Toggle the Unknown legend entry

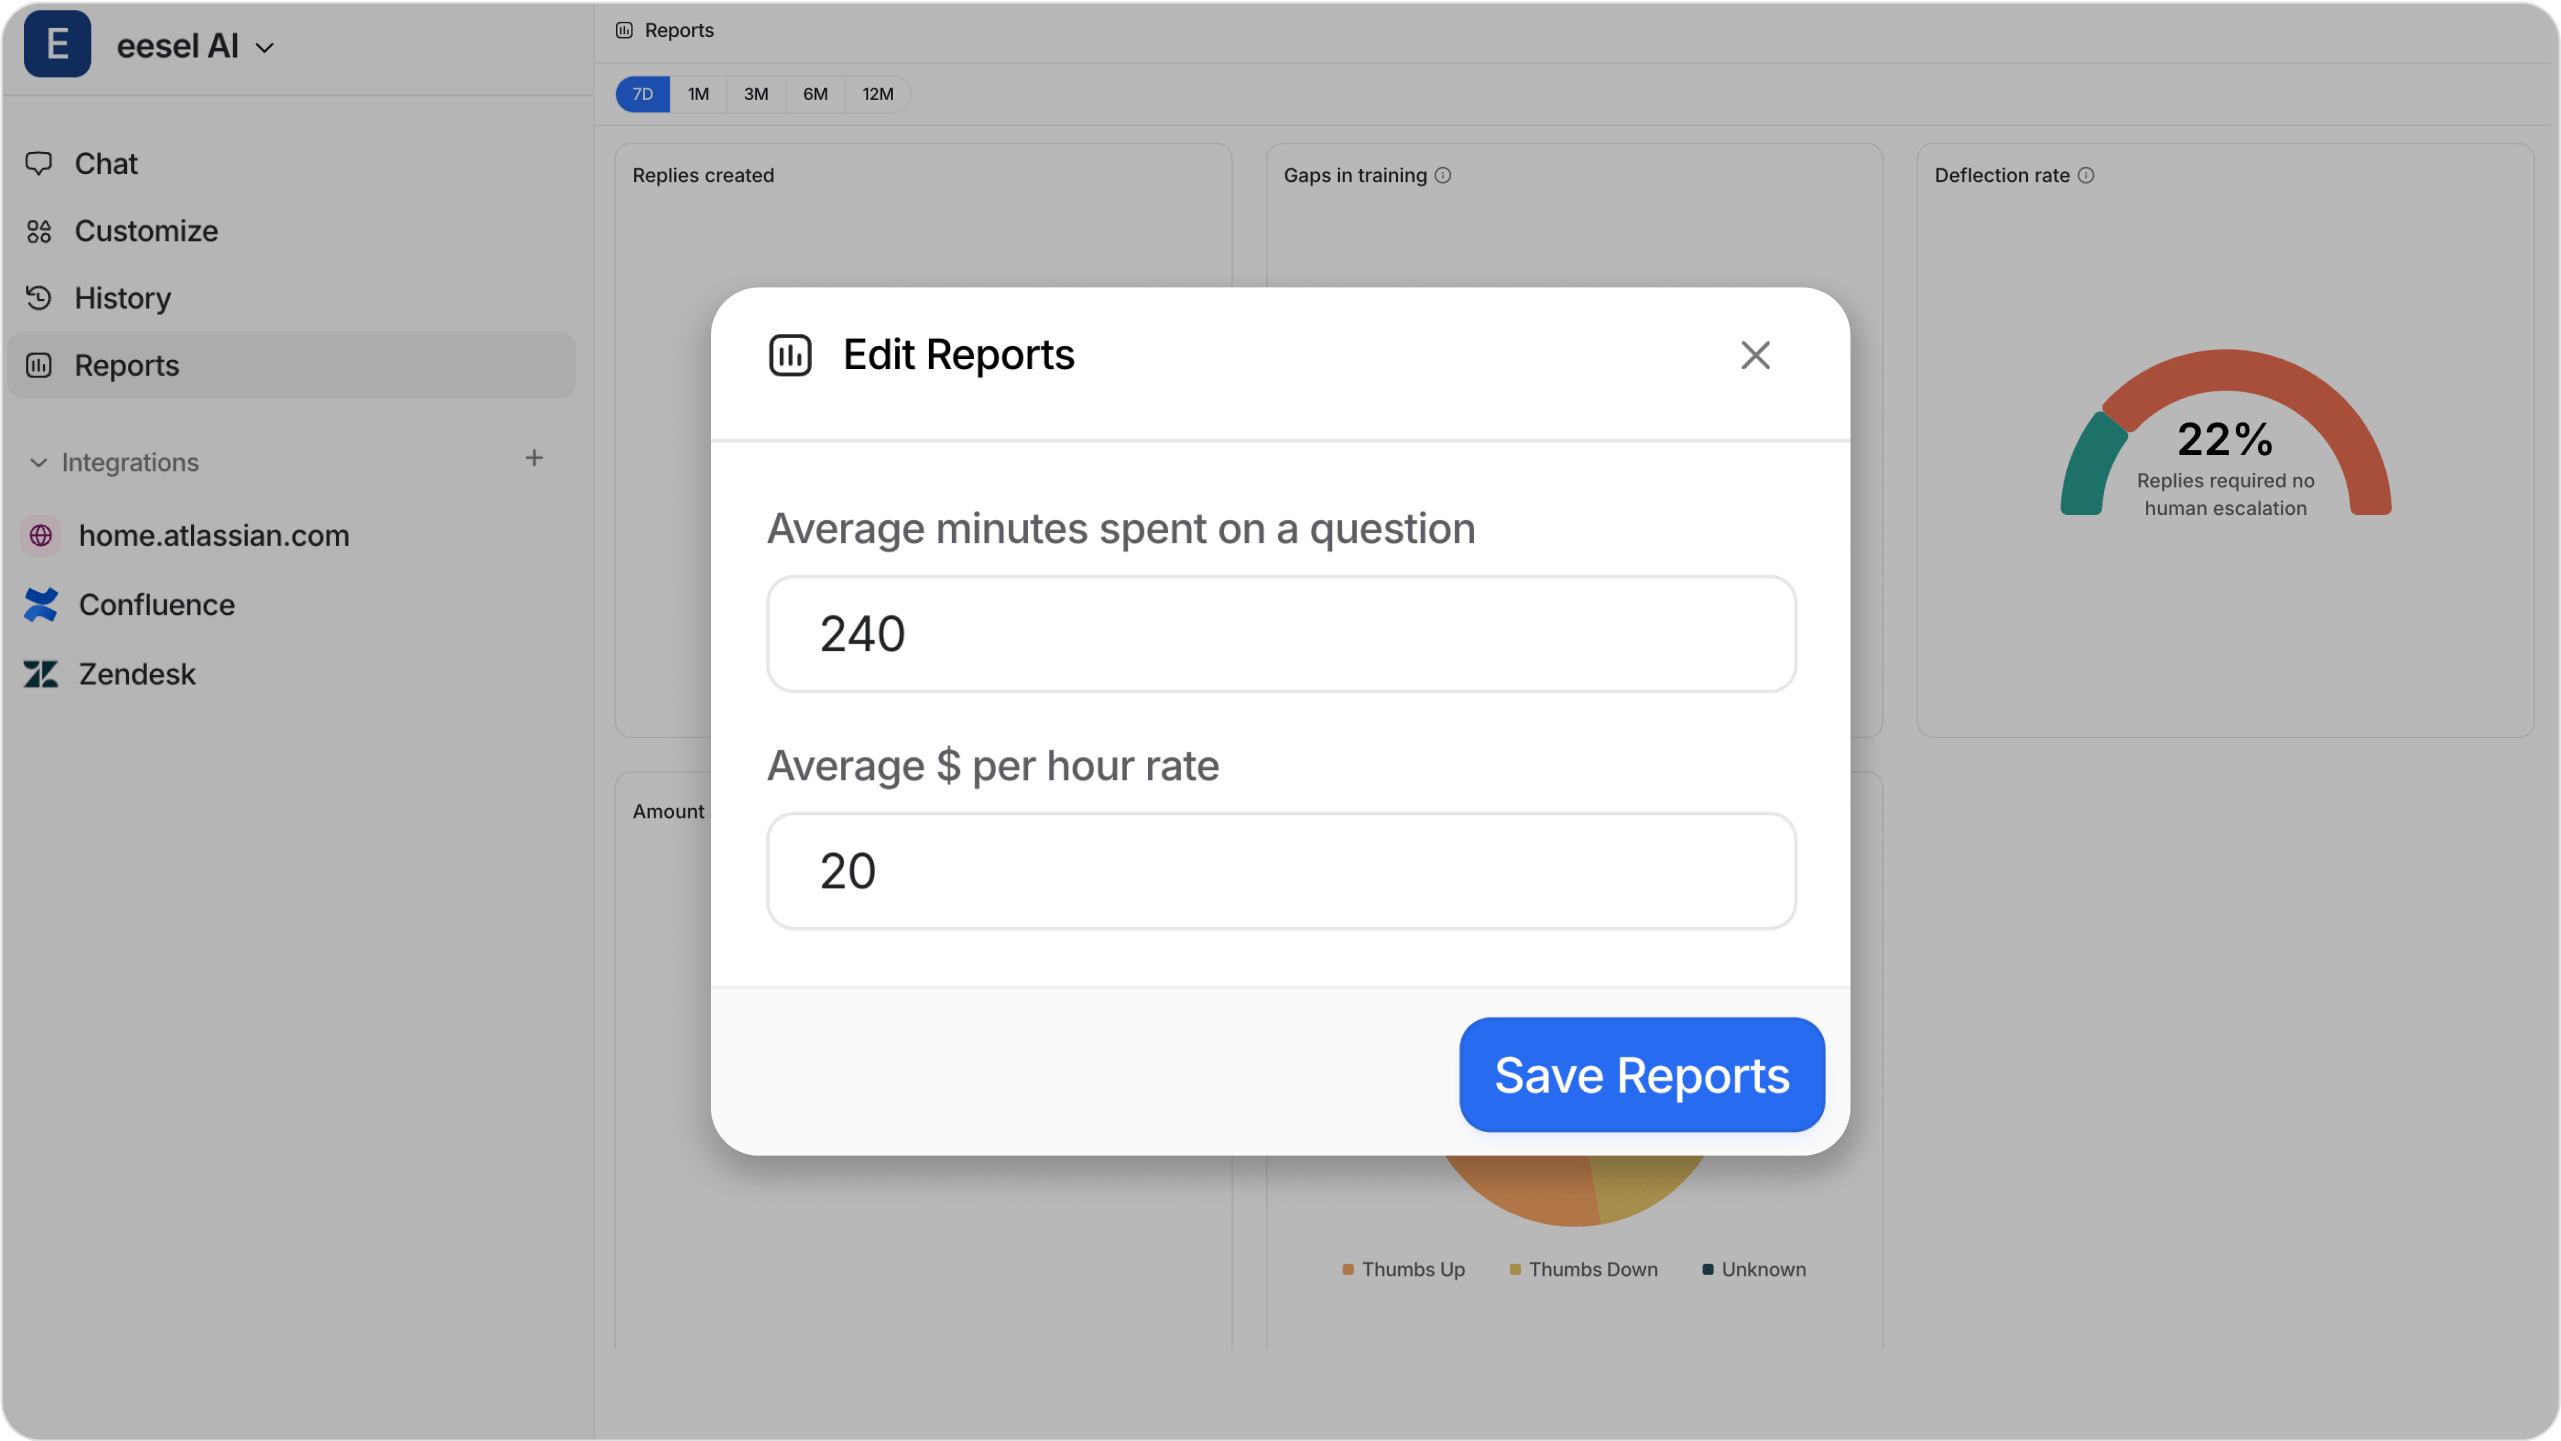(x=1754, y=1269)
